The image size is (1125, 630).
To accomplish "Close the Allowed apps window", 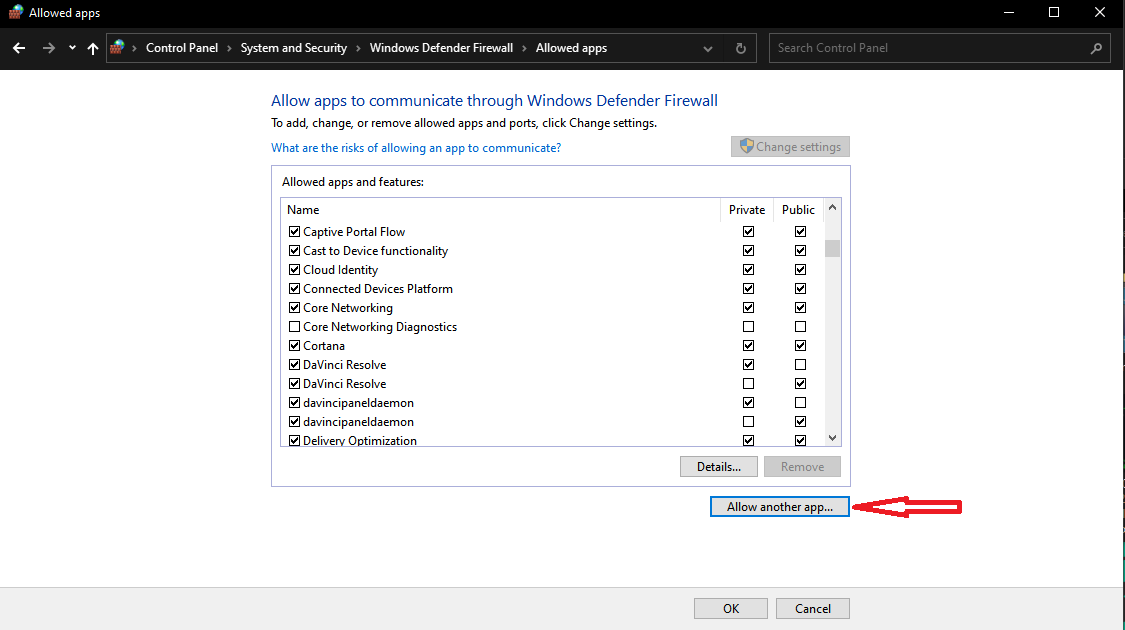I will coord(1100,13).
